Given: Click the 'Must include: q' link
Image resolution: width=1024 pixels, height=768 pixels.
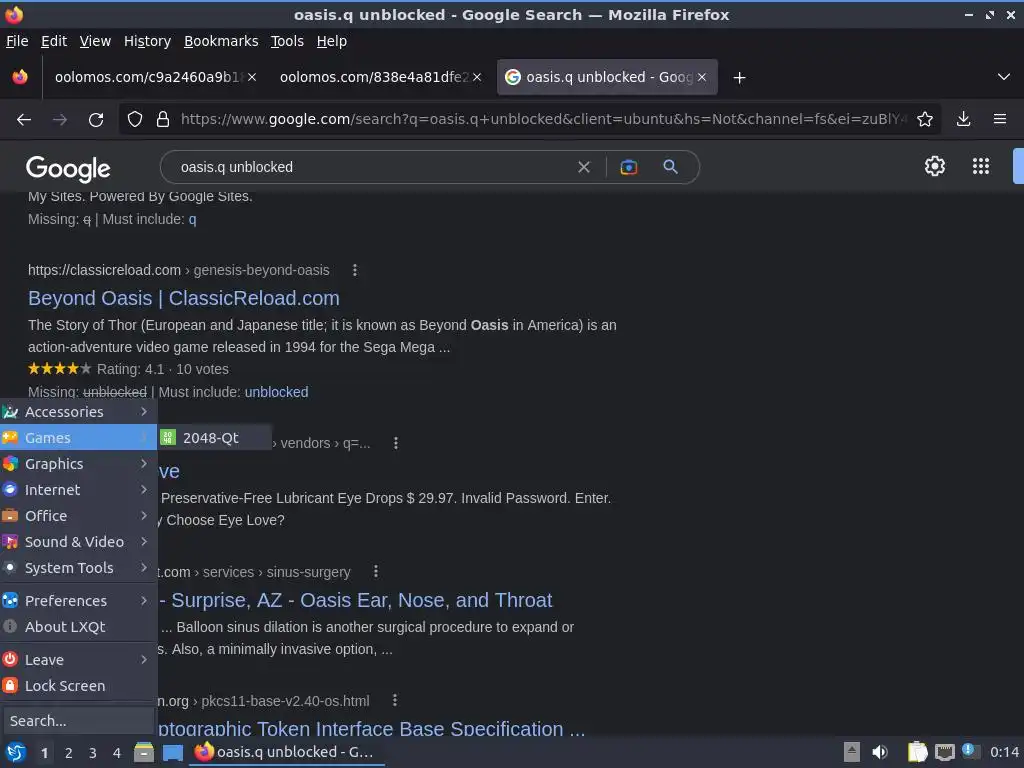Looking at the screenshot, I should pyautogui.click(x=193, y=219).
